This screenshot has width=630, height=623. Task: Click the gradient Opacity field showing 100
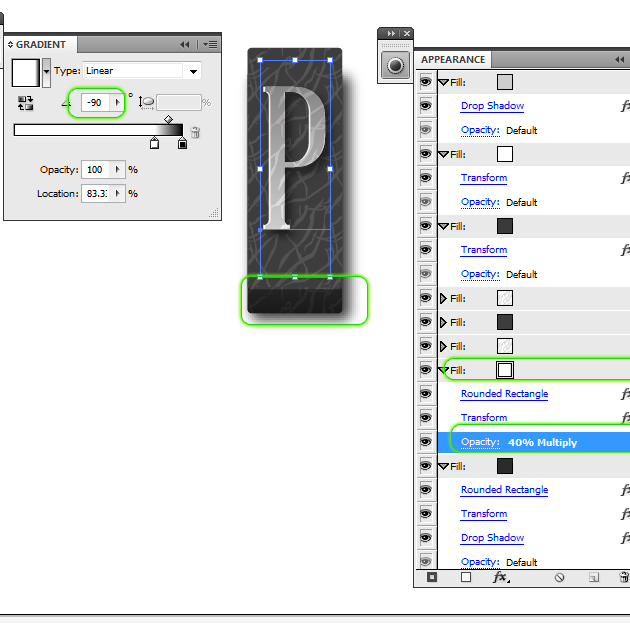tap(96, 170)
